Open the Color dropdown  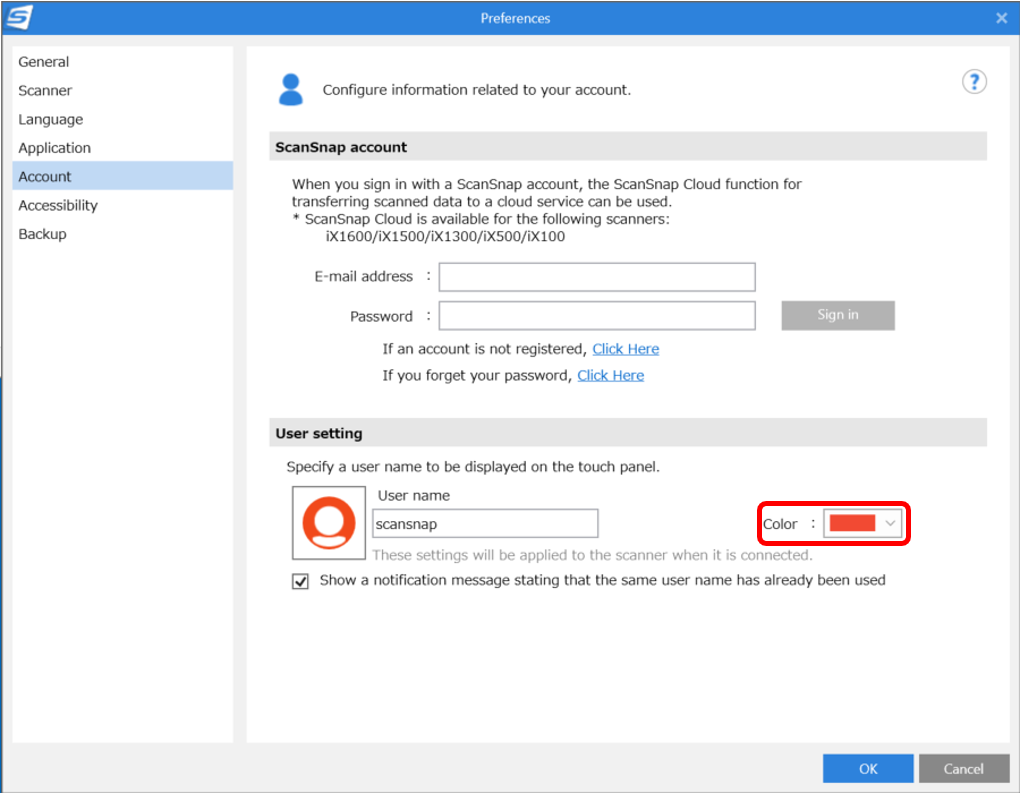[862, 524]
